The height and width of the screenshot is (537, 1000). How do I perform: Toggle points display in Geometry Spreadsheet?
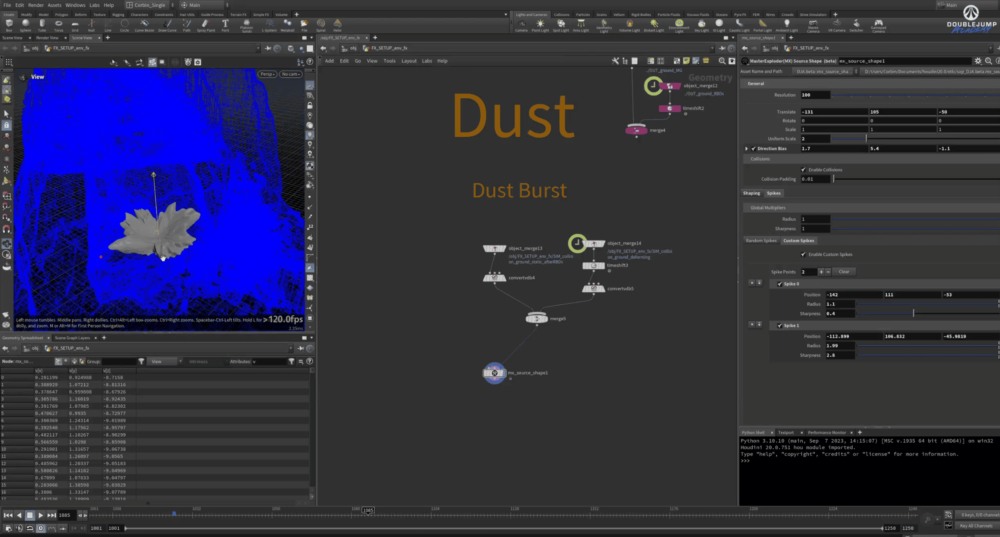click(58, 362)
